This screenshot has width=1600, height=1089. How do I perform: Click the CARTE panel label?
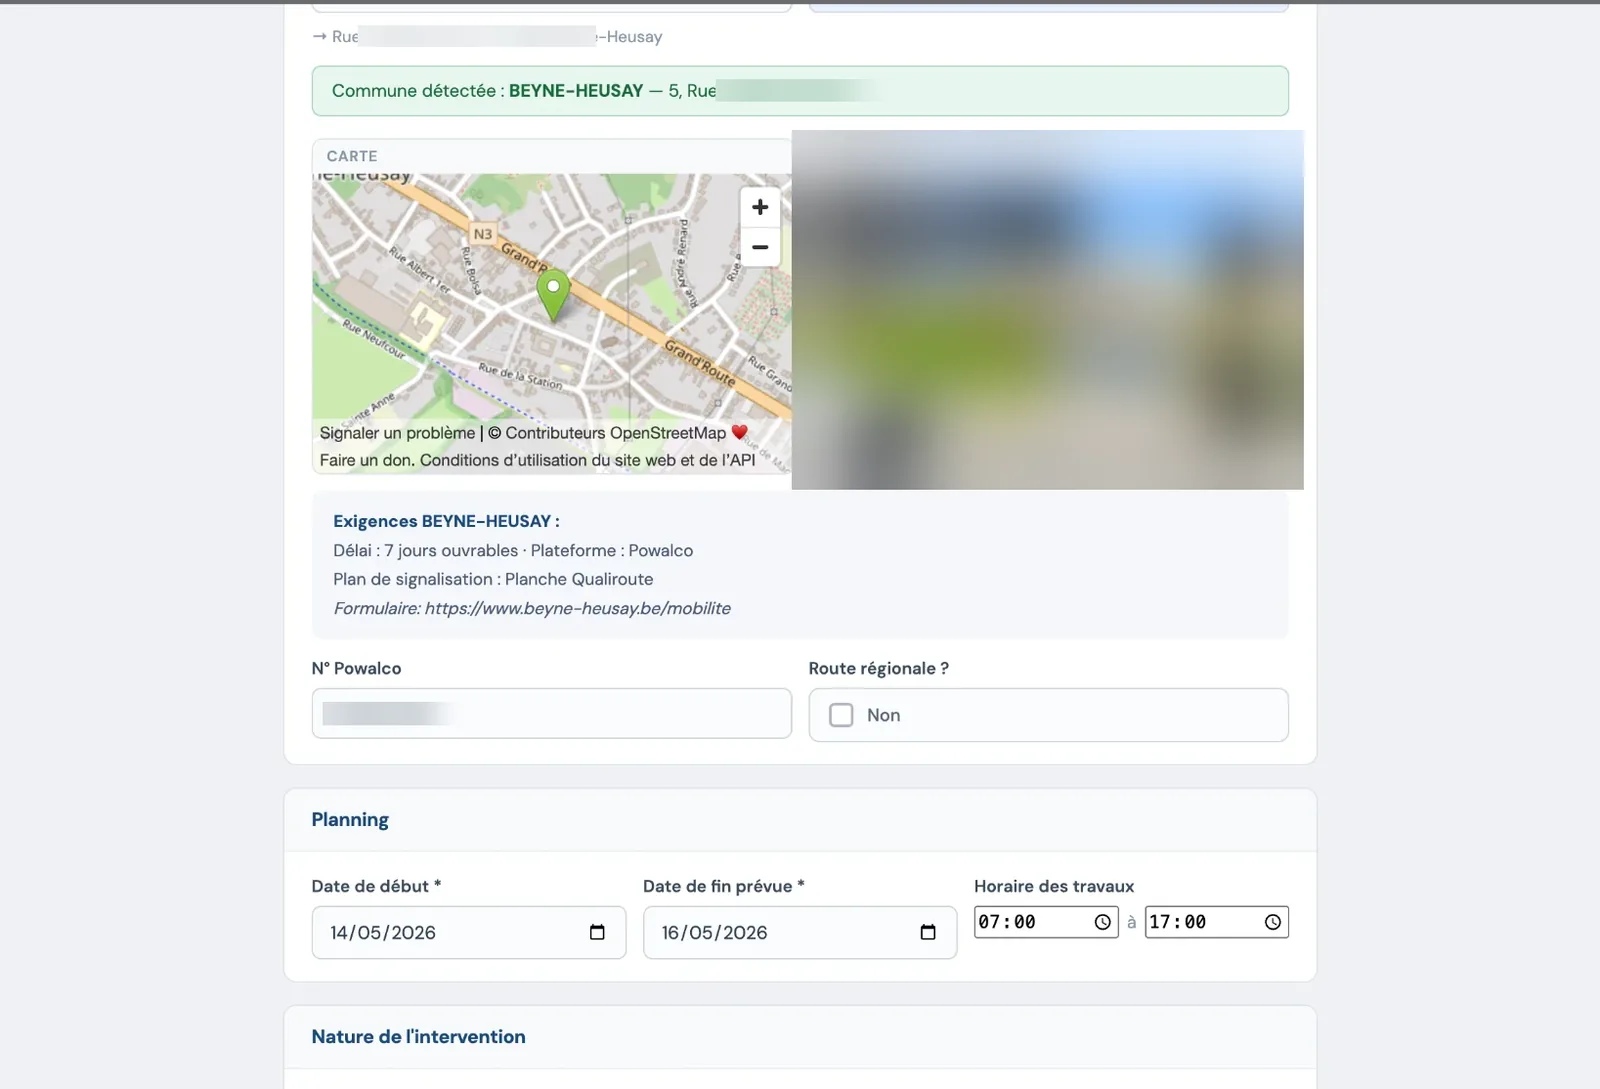click(352, 156)
